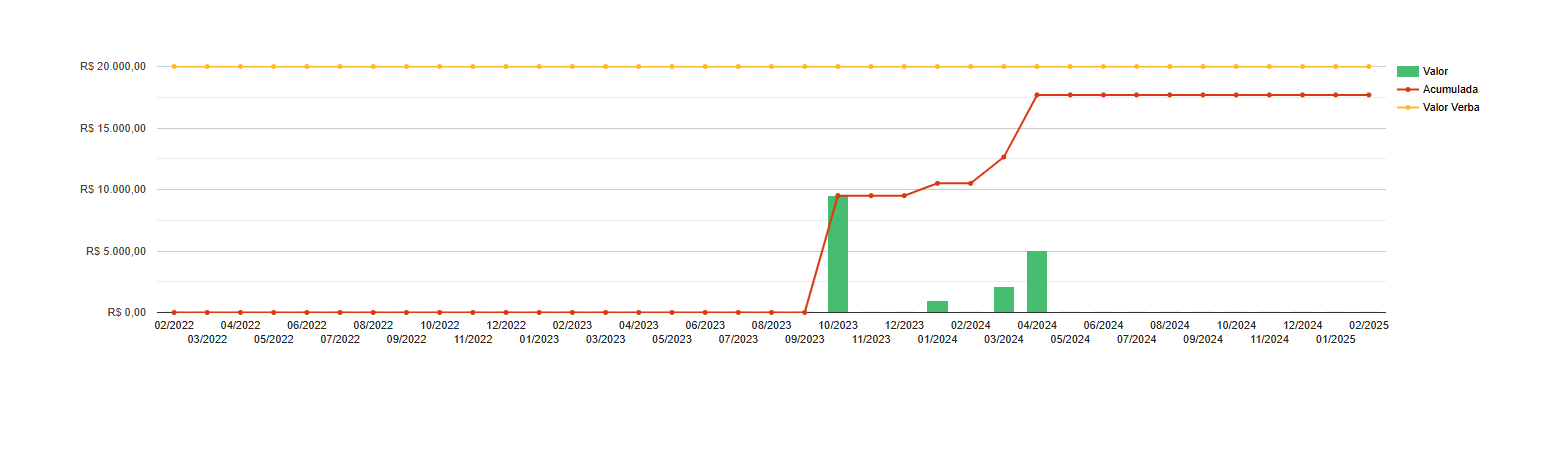Click the red Acumulada legend line marker

point(1407,89)
